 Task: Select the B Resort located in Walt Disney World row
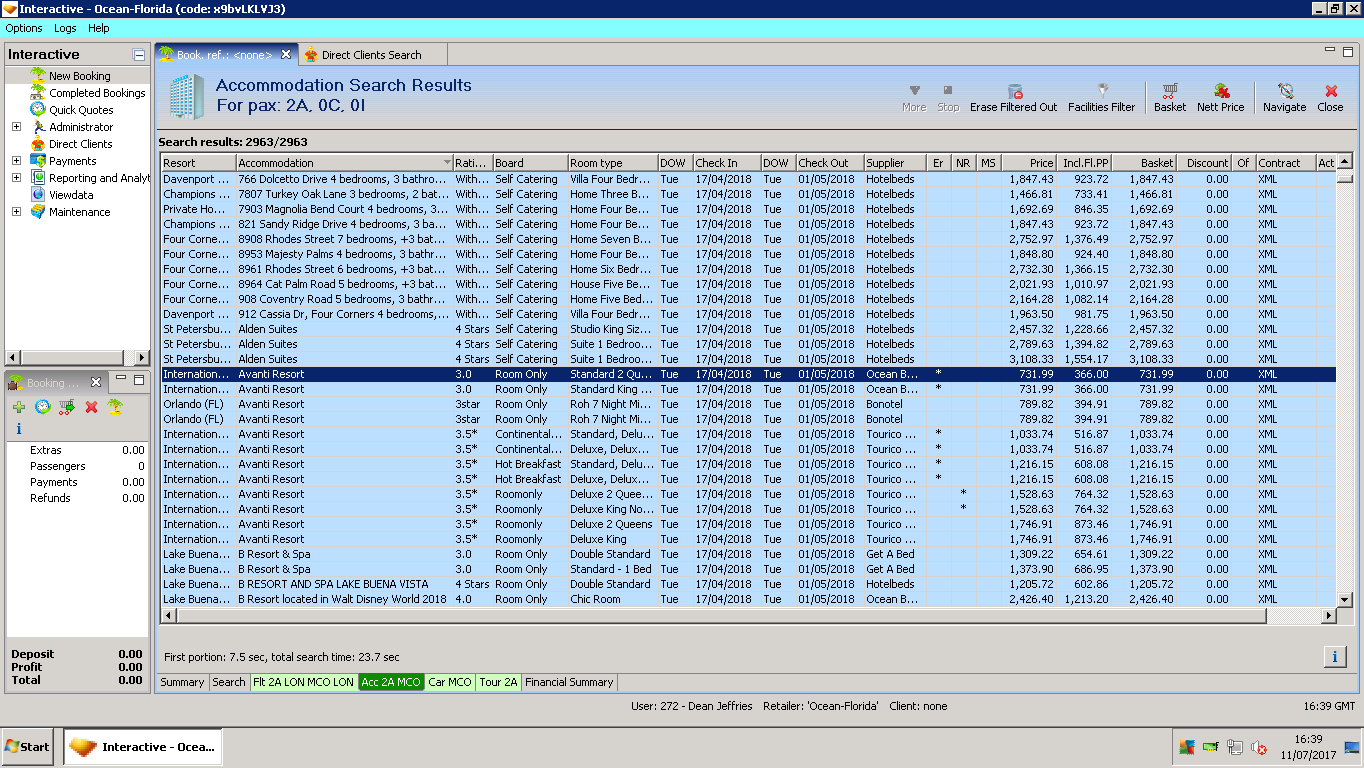pyautogui.click(x=749, y=599)
